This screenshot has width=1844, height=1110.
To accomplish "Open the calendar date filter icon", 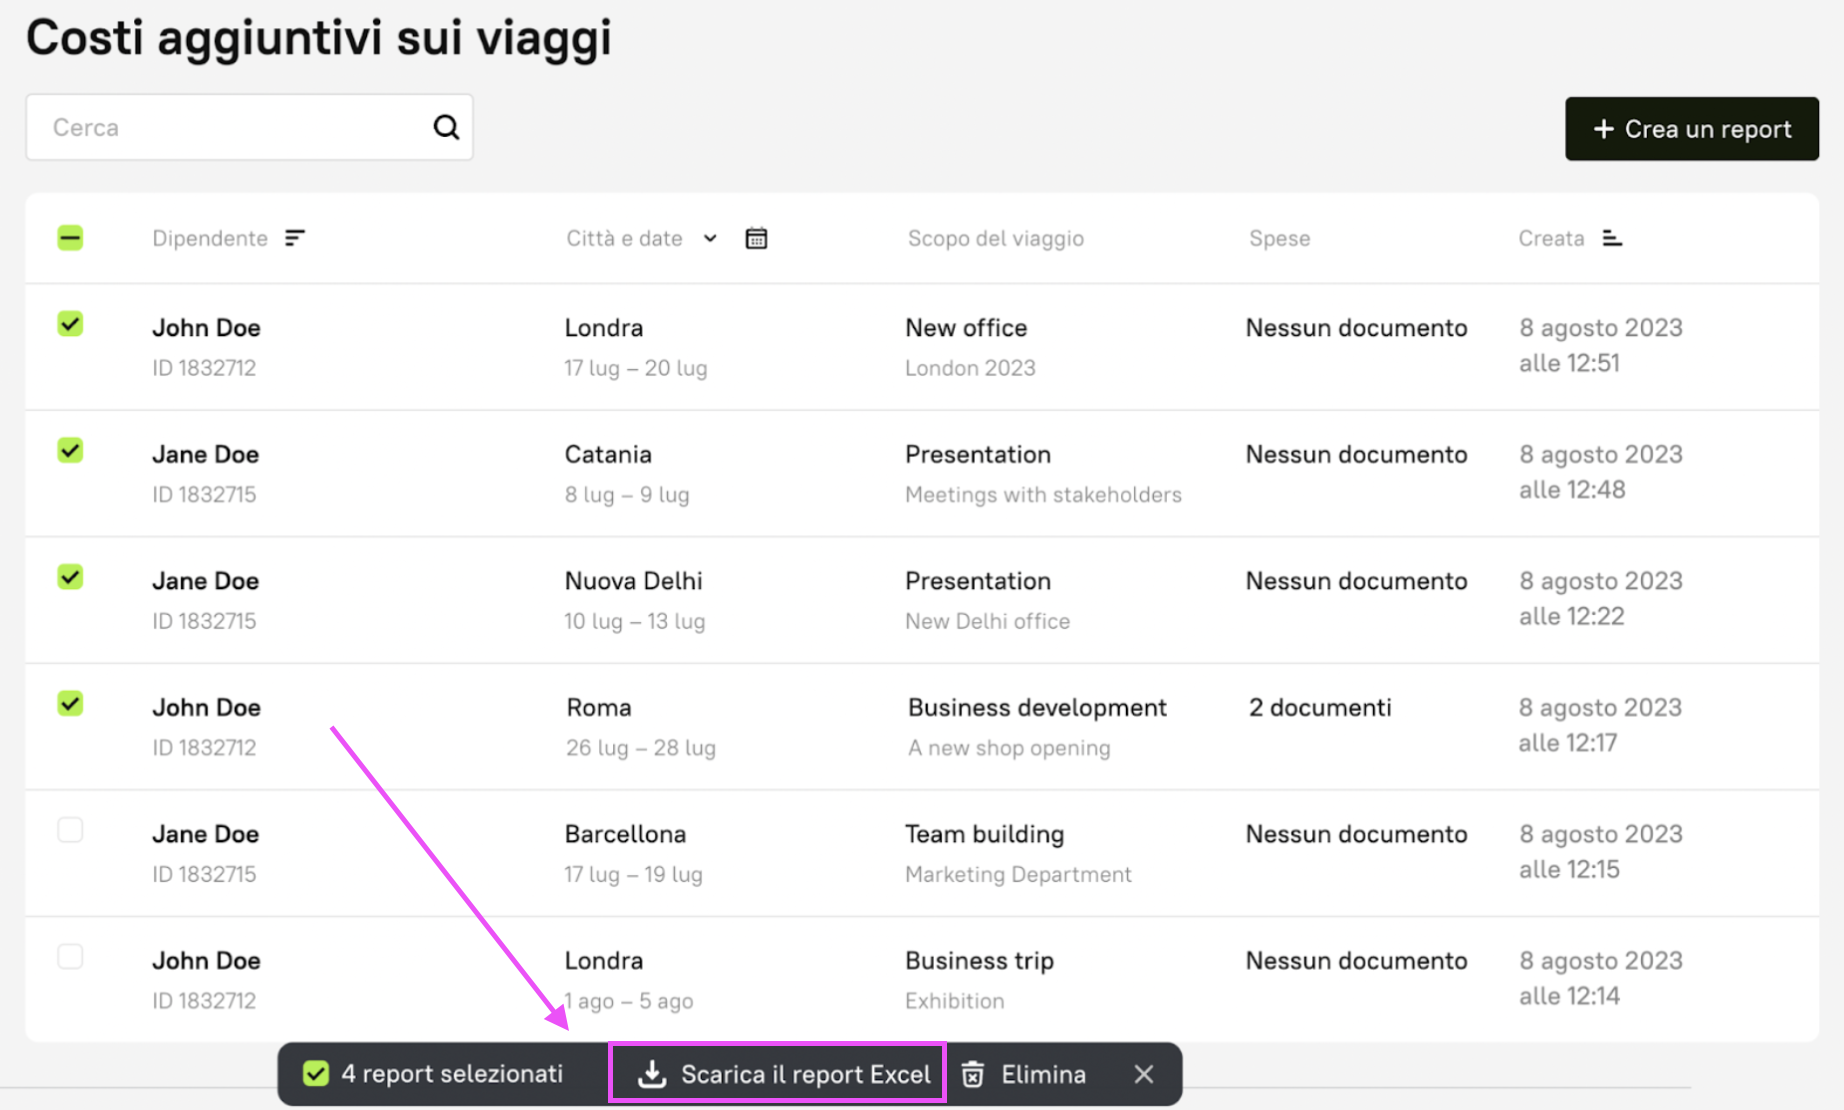I will [756, 238].
